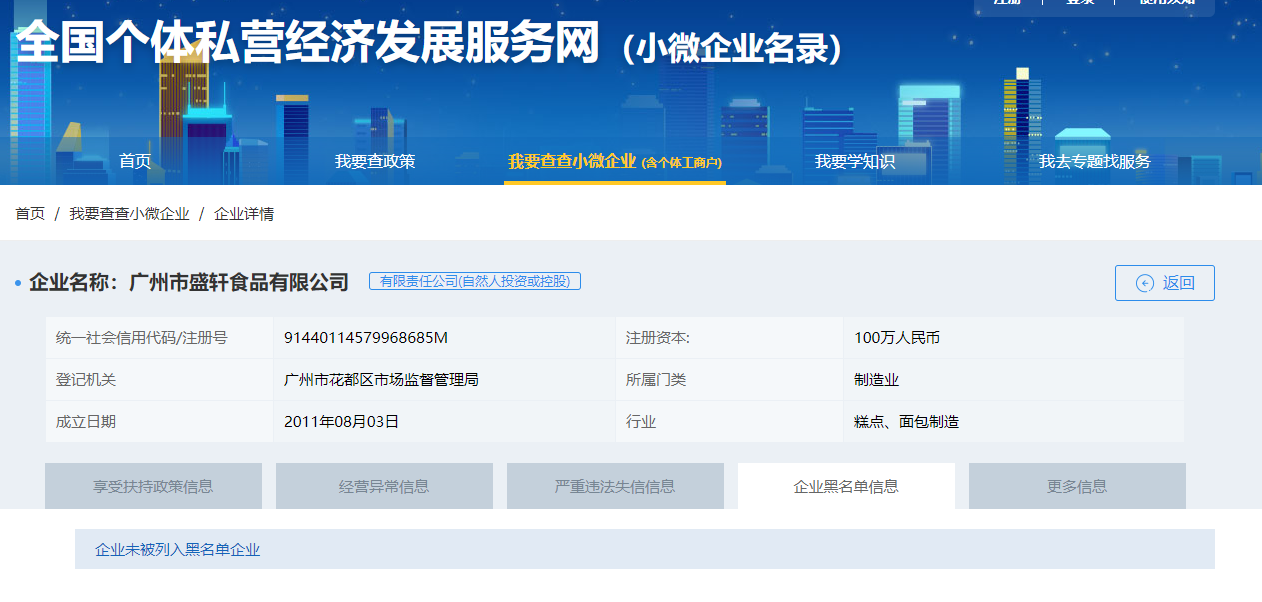Click the 企业详情 breadcrumb entry
1262x602 pixels.
244,213
